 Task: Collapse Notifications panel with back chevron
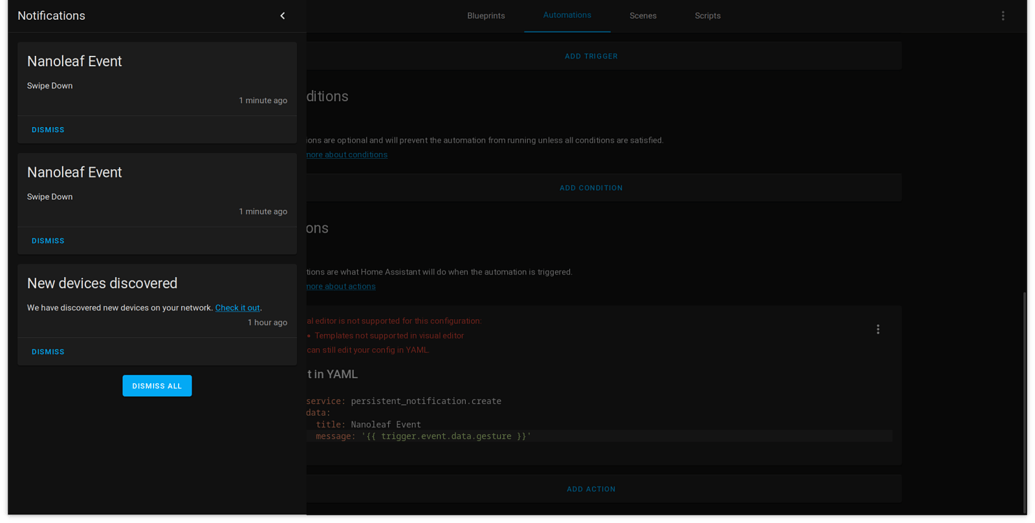[x=283, y=16]
